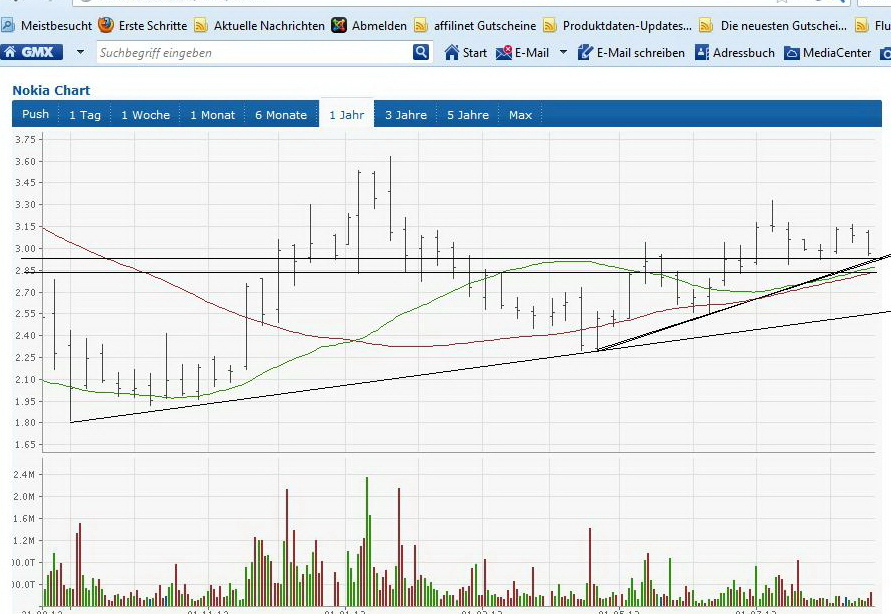Click the Meistbesucht bookmark icon
This screenshot has height=614, width=891.
(x=7, y=26)
